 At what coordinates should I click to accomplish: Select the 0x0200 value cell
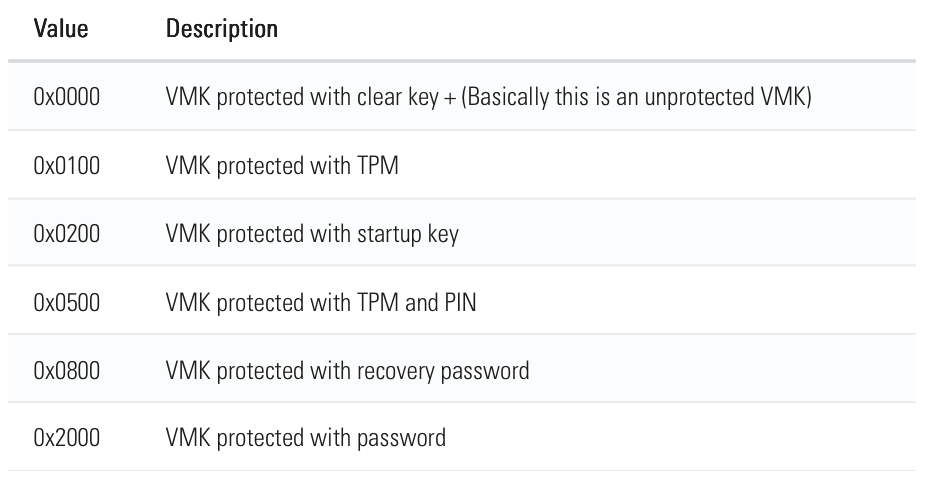(67, 234)
